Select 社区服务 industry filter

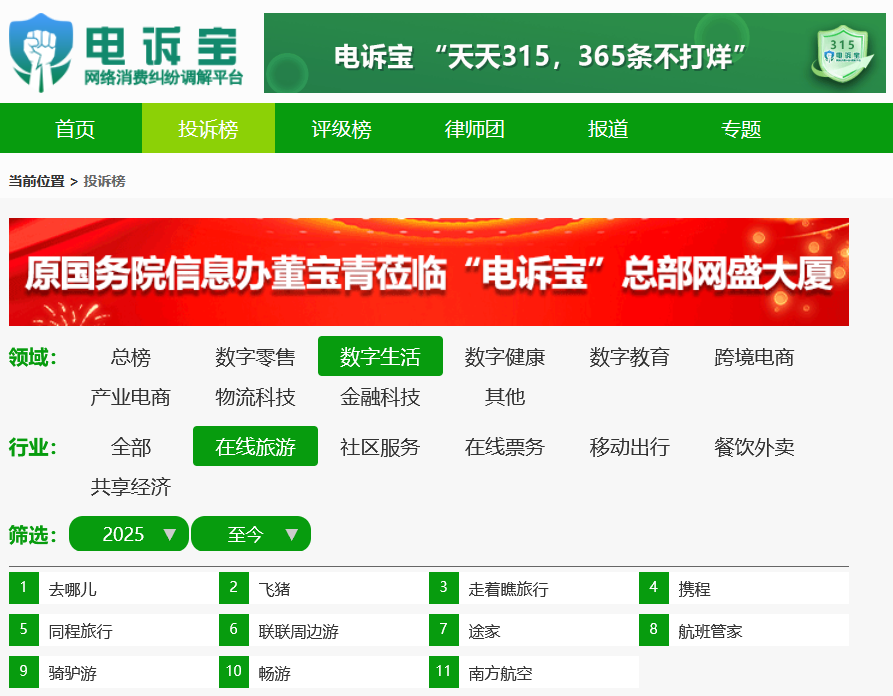coord(380,447)
